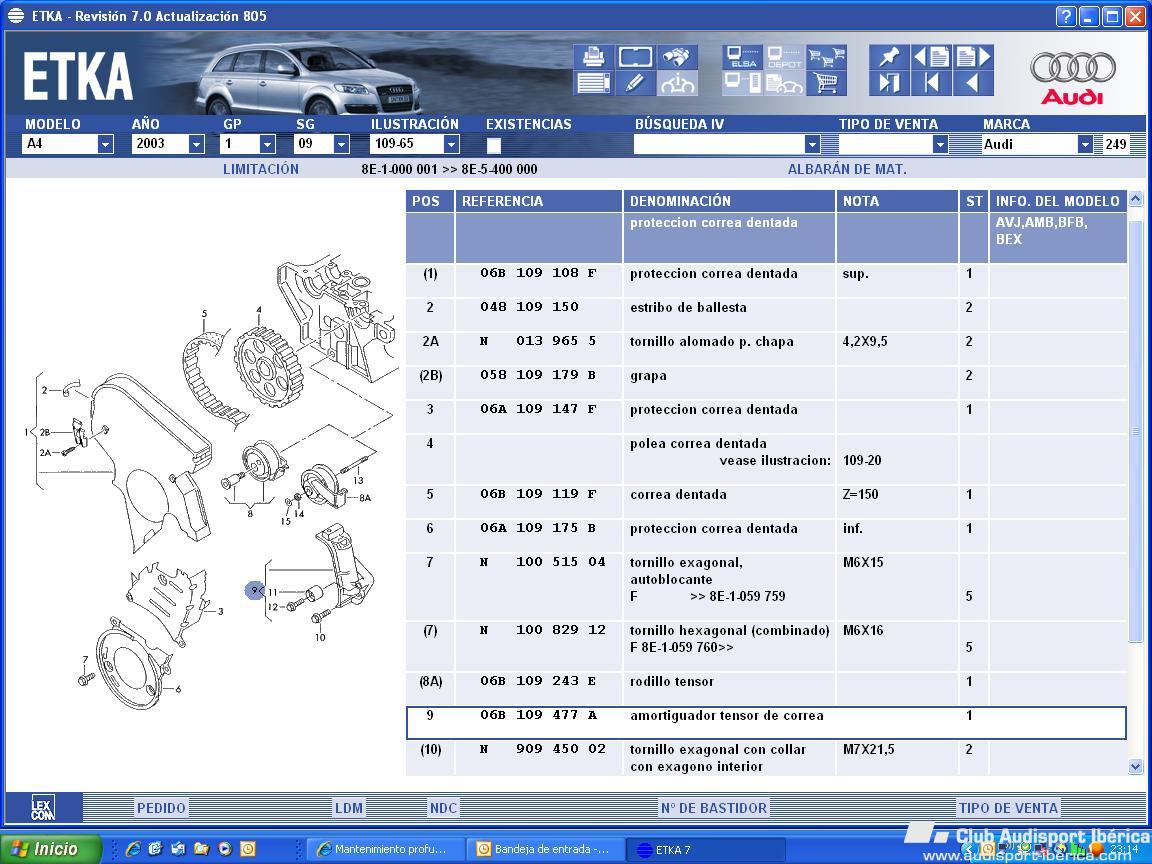Open Internet Explorer from quick launch

click(133, 849)
